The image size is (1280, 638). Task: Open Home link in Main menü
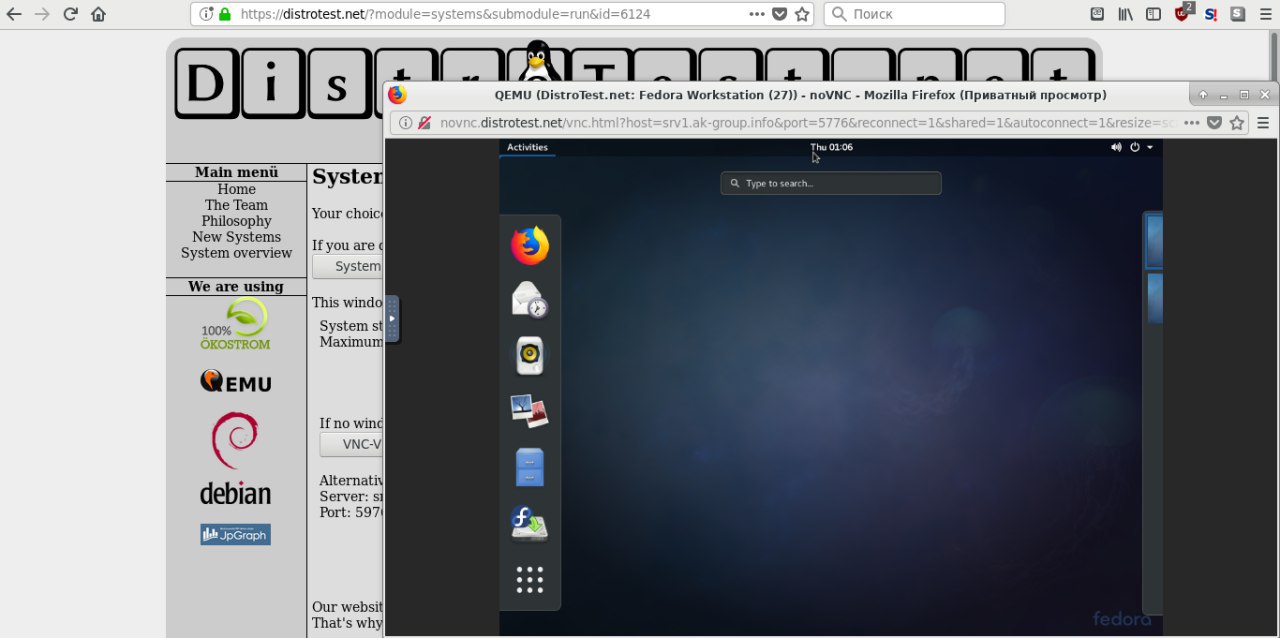coord(237,189)
